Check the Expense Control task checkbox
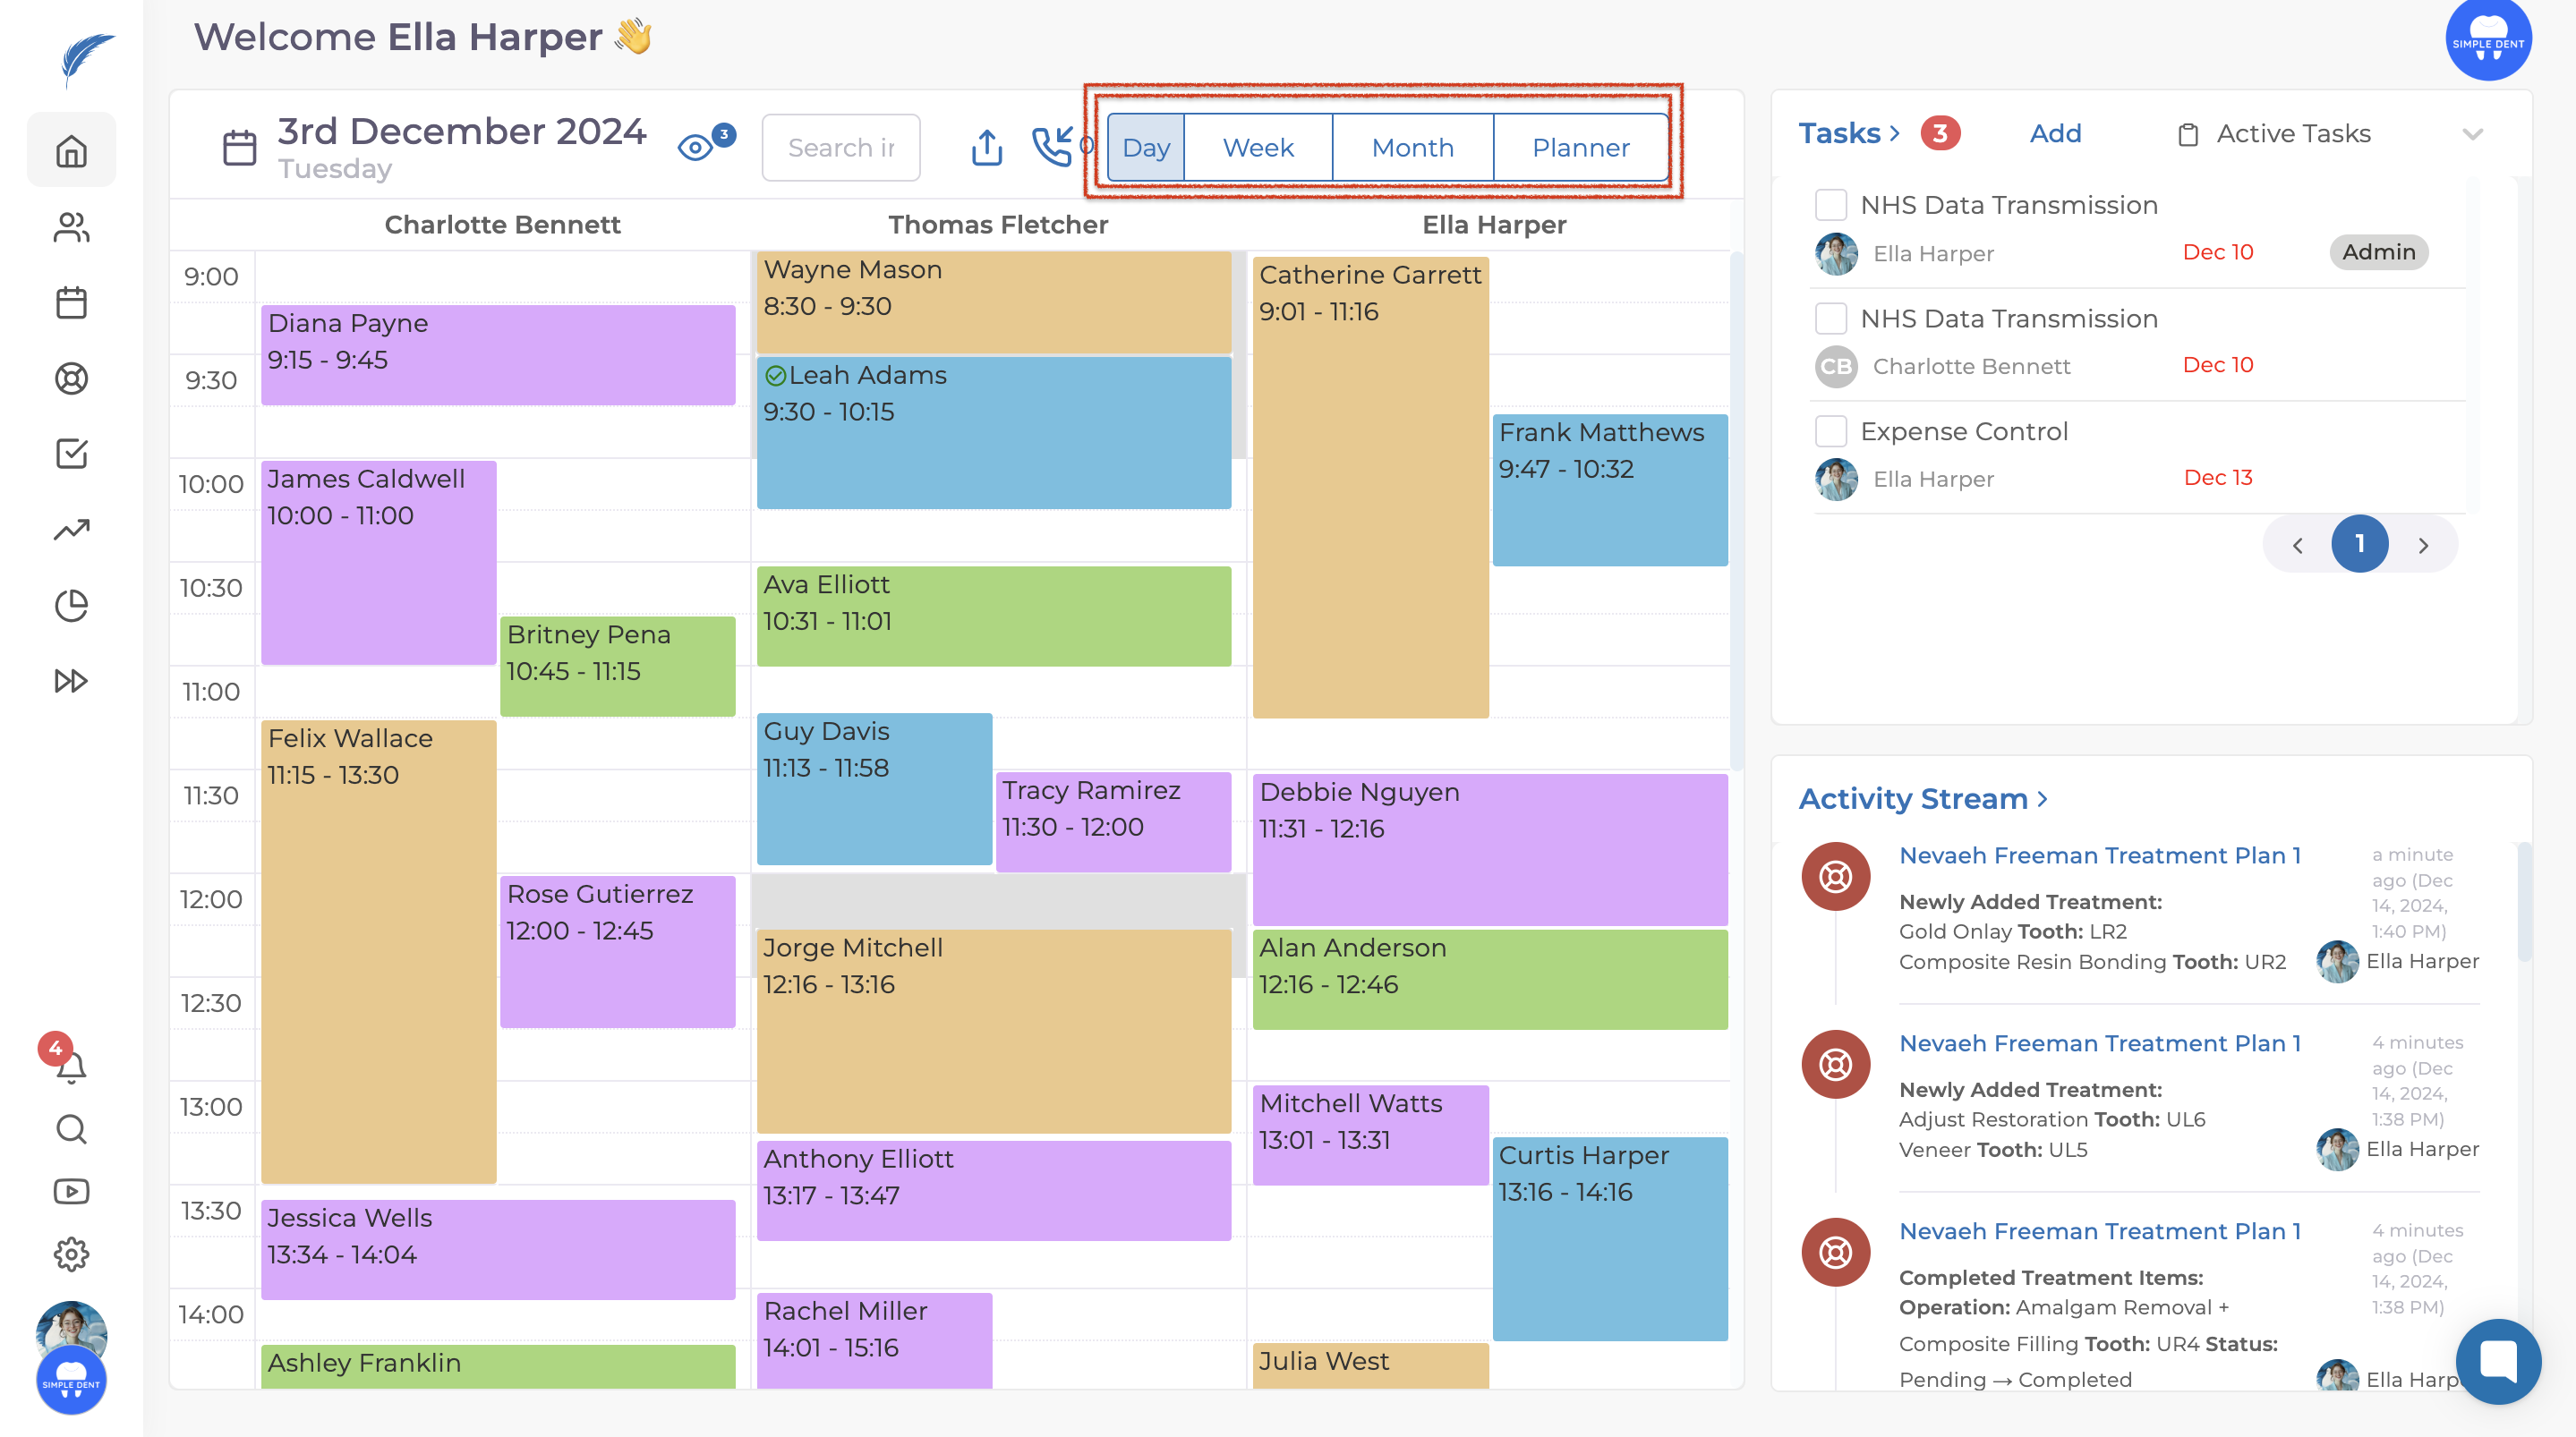Image resolution: width=2576 pixels, height=1437 pixels. (x=1830, y=432)
